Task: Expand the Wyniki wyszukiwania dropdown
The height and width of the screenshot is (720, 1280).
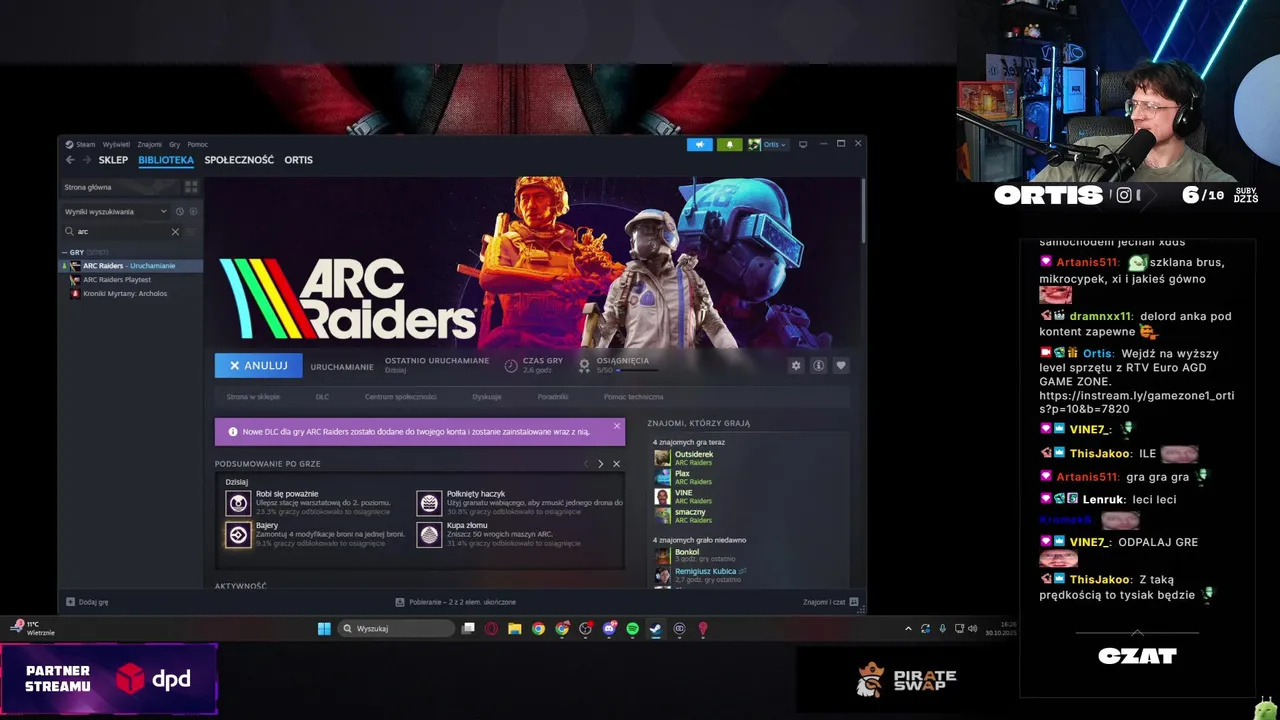Action: tap(116, 212)
